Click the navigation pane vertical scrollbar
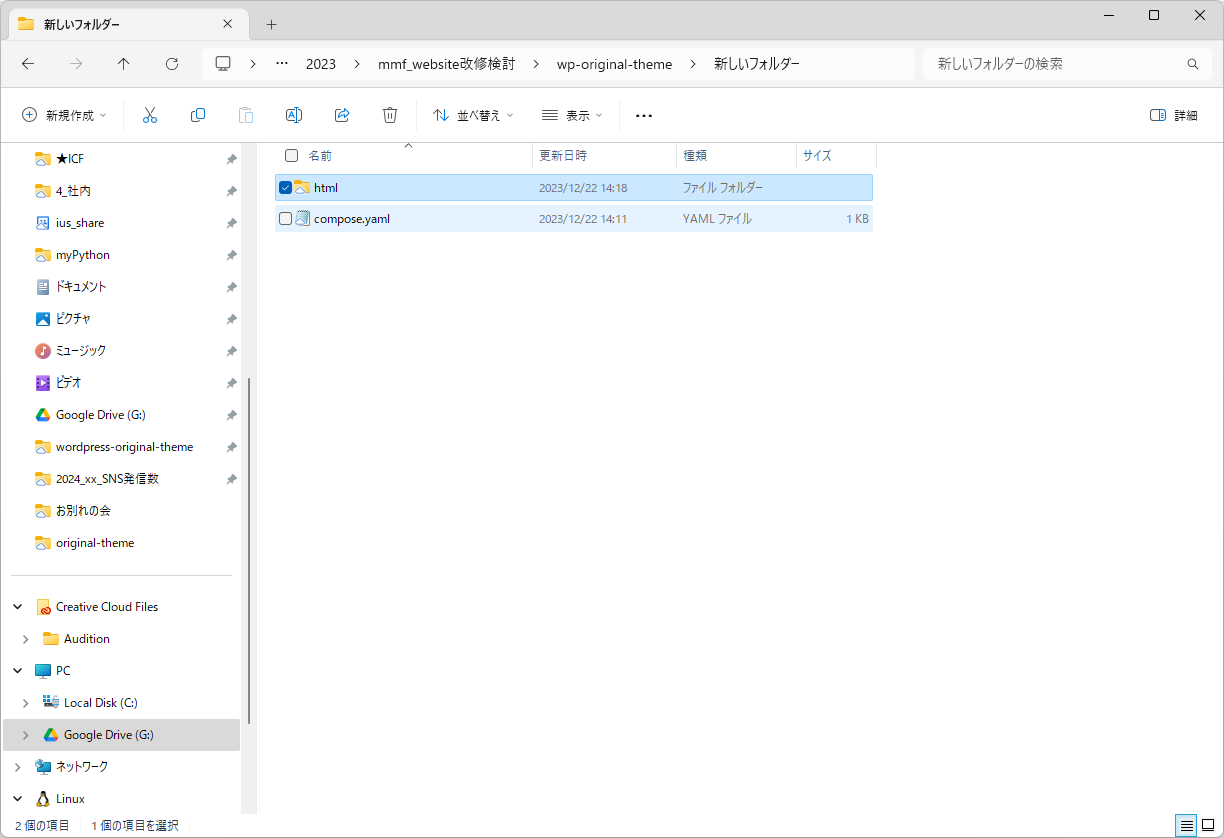Viewport: 1224px width, 838px height. pyautogui.click(x=248, y=550)
